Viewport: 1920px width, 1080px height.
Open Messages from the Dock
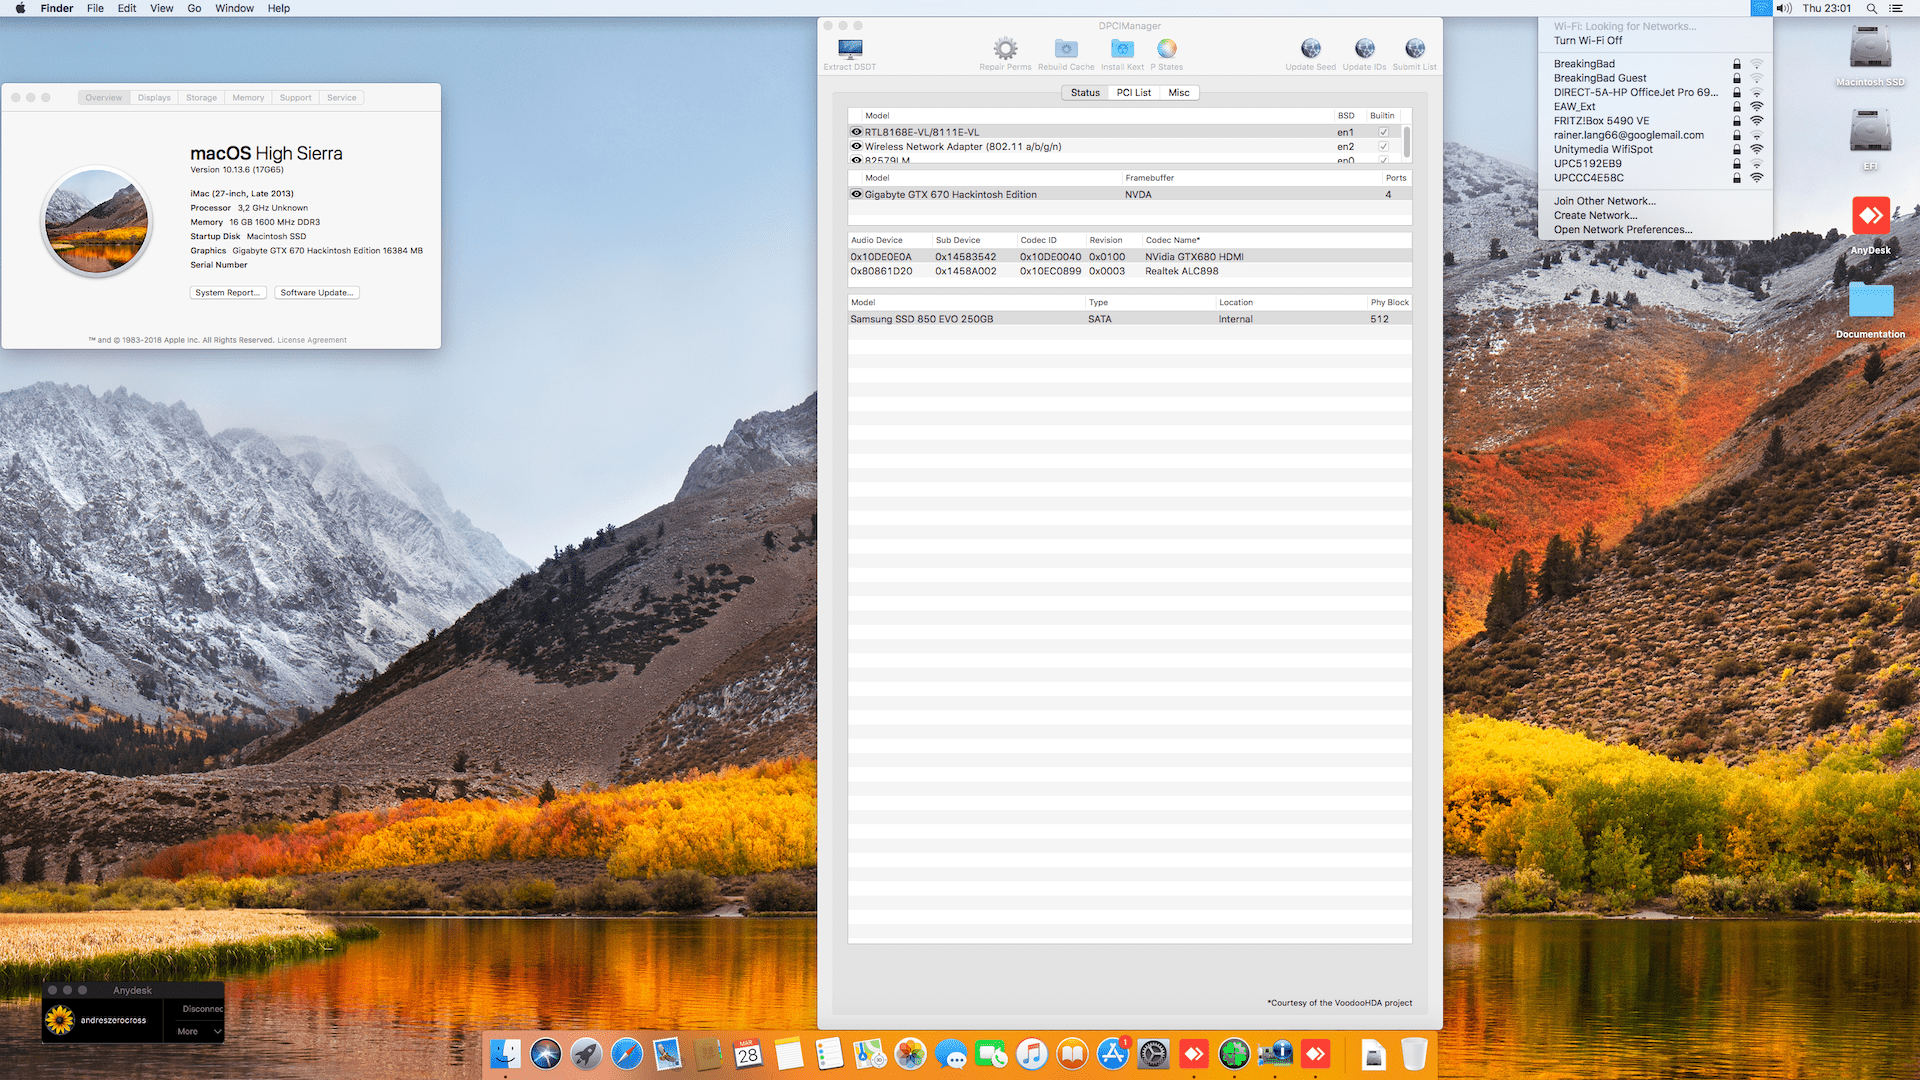[x=951, y=1054]
